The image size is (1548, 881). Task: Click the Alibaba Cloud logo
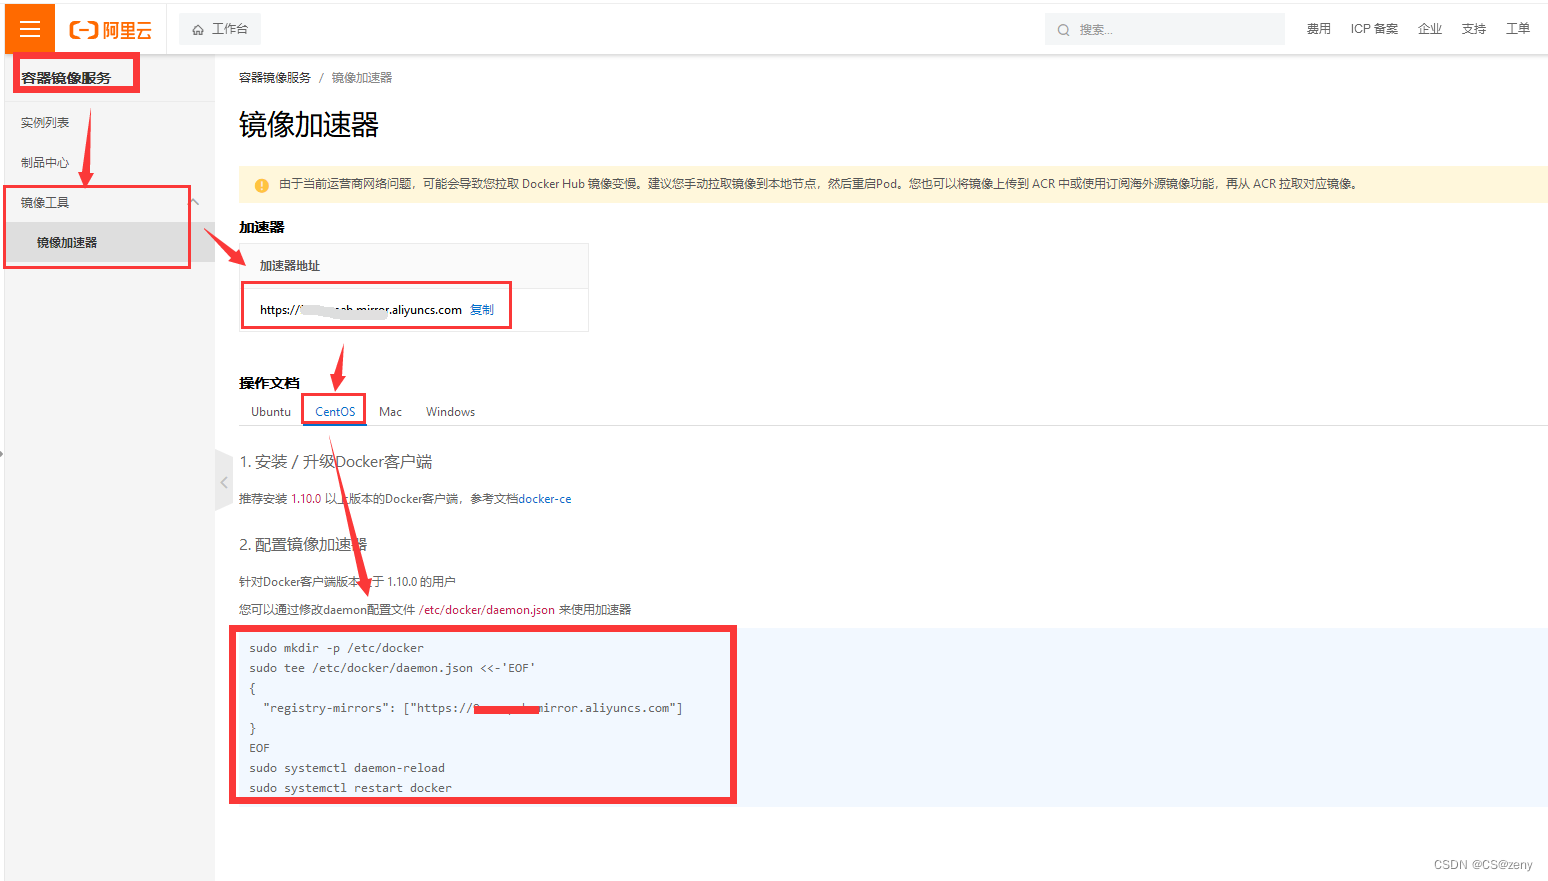[x=110, y=30]
